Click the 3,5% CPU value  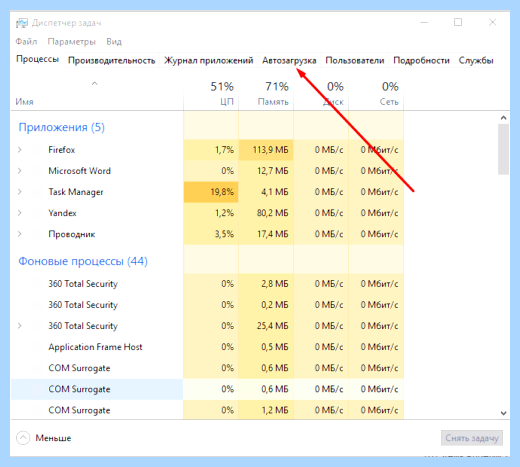pos(224,234)
